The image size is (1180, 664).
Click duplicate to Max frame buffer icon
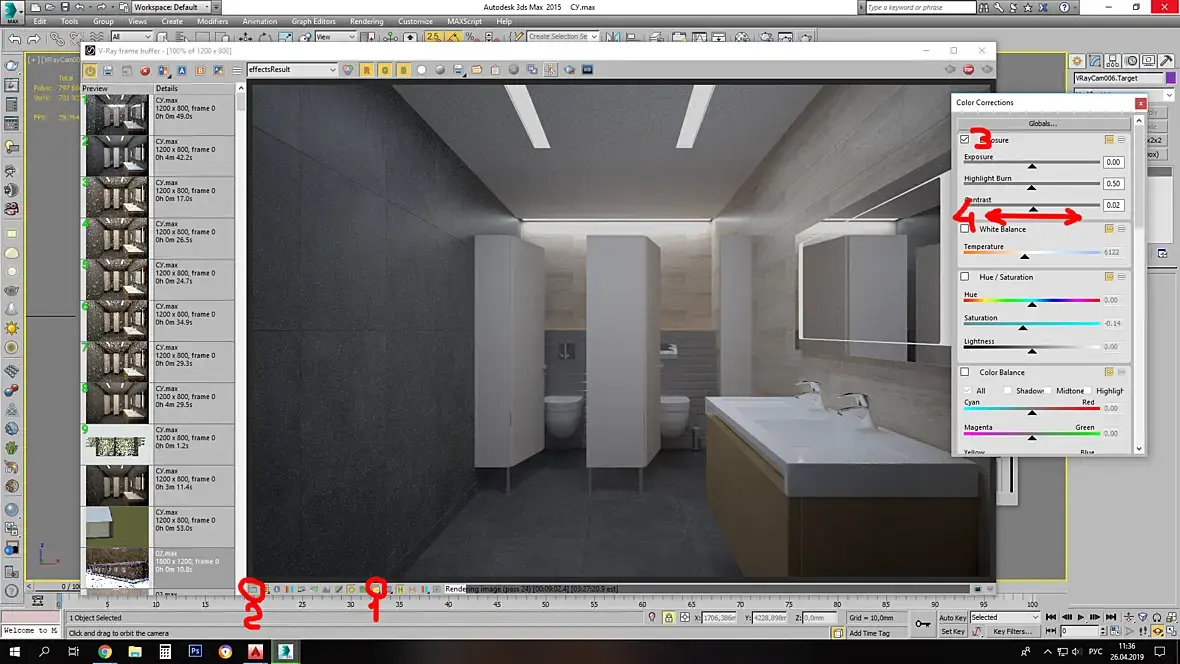pos(532,70)
